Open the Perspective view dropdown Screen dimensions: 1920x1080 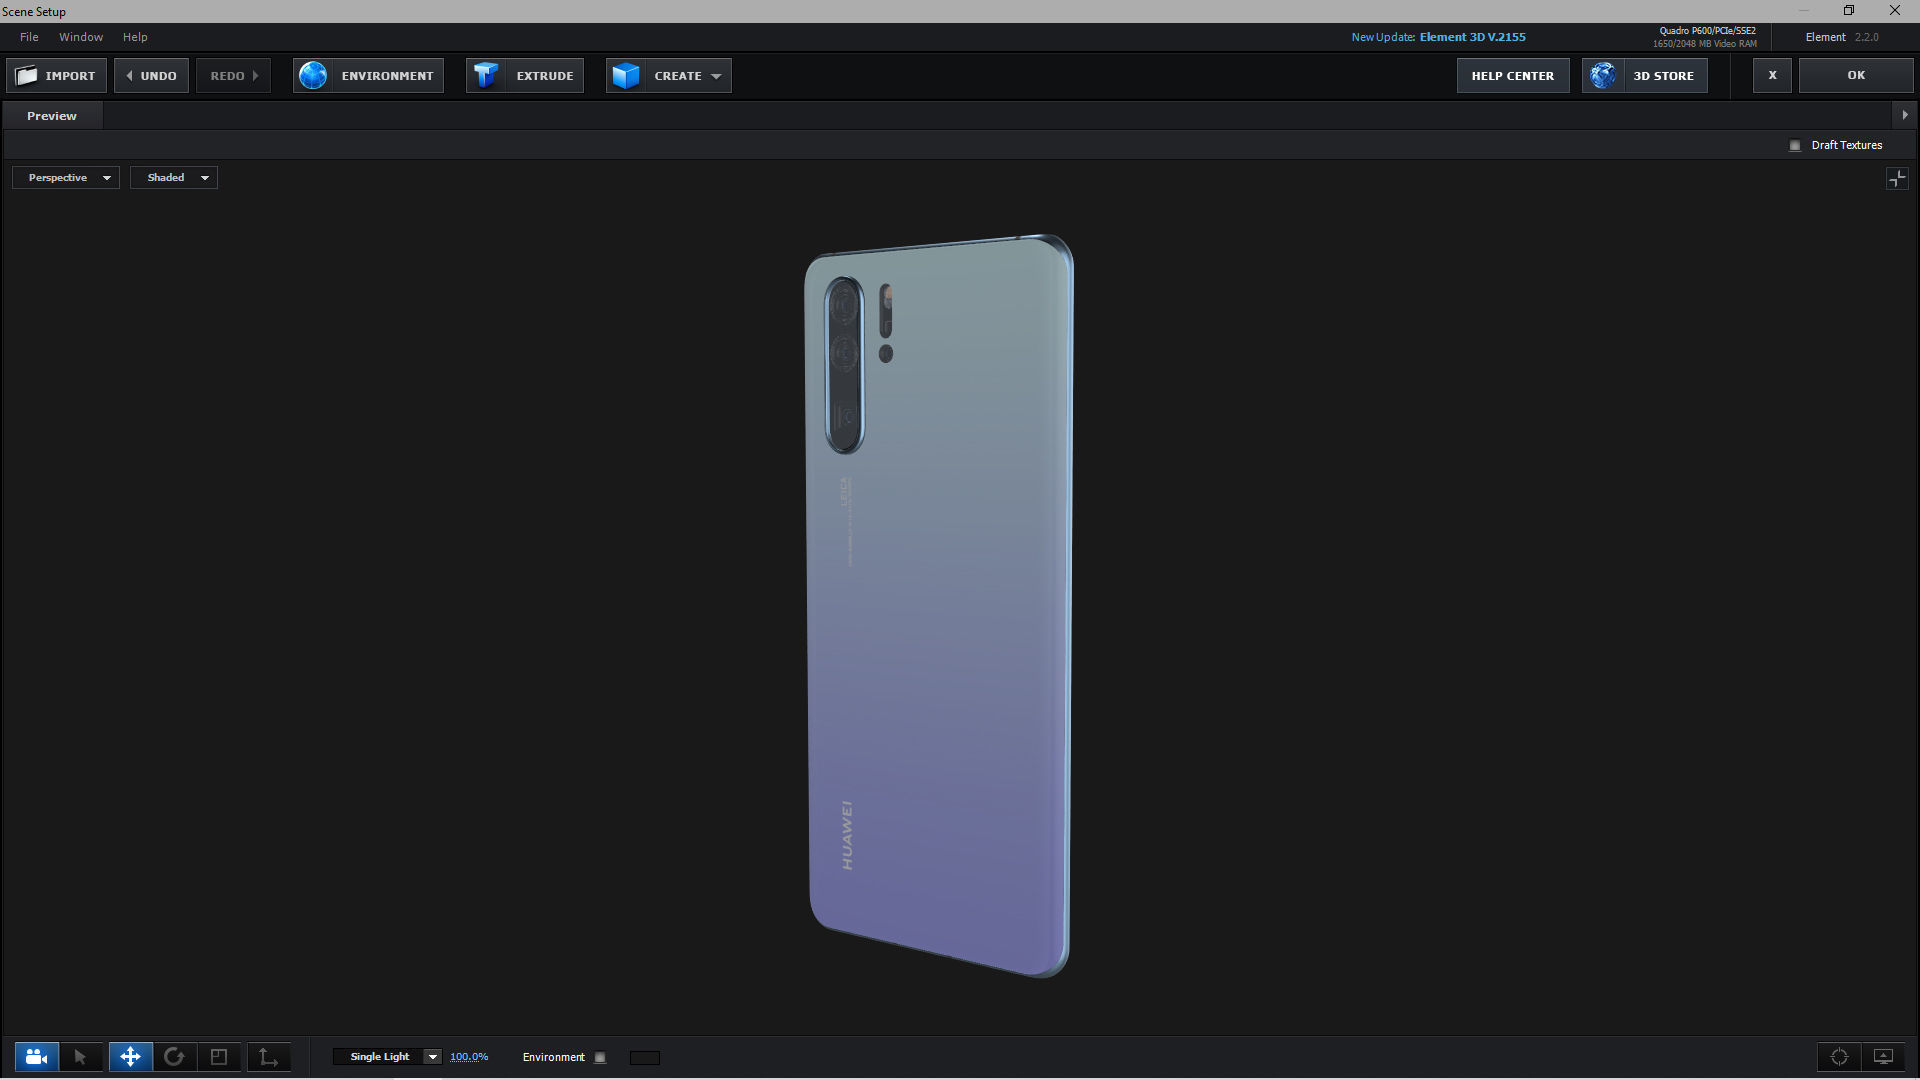click(x=66, y=178)
